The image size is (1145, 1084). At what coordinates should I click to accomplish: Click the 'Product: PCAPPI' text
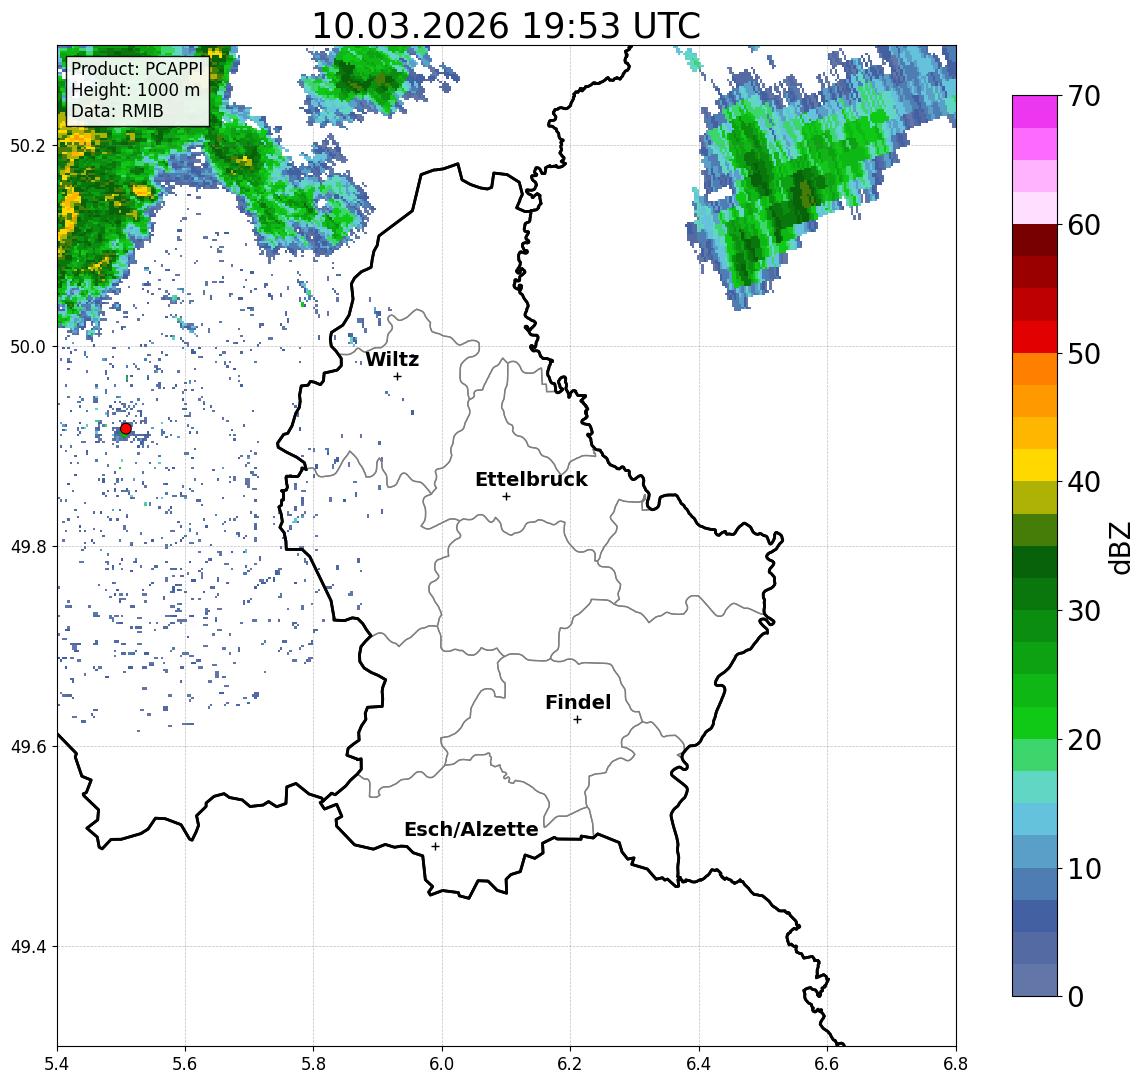tap(137, 69)
